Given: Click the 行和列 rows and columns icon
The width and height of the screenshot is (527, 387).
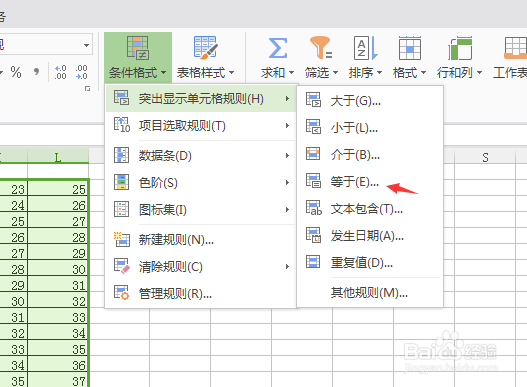Looking at the screenshot, I should 460,48.
